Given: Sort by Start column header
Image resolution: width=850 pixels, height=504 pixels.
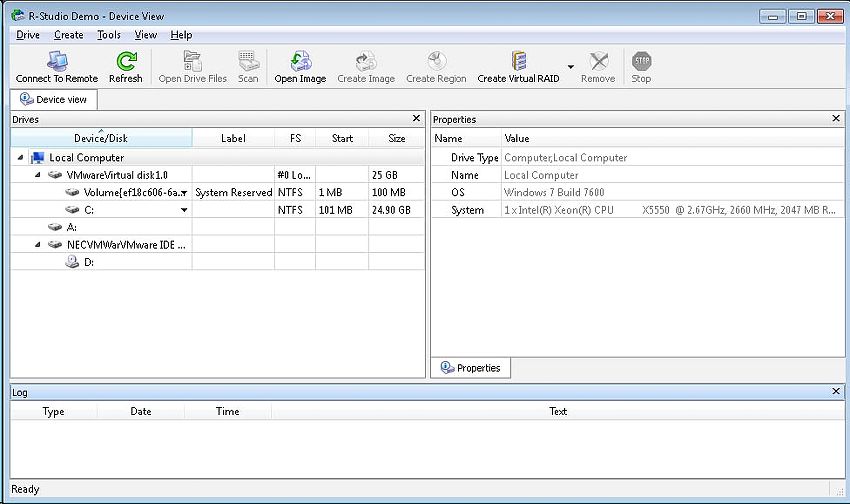Looking at the screenshot, I should click(342, 138).
